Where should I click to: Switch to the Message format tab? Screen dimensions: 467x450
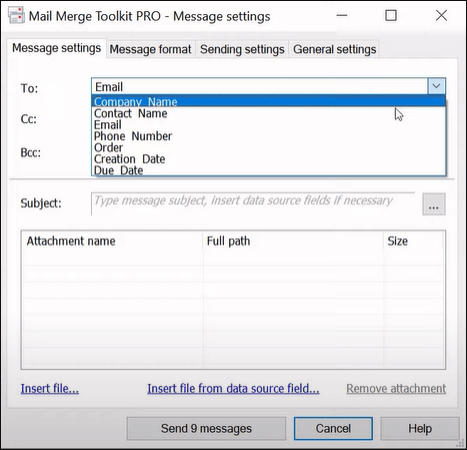(150, 49)
